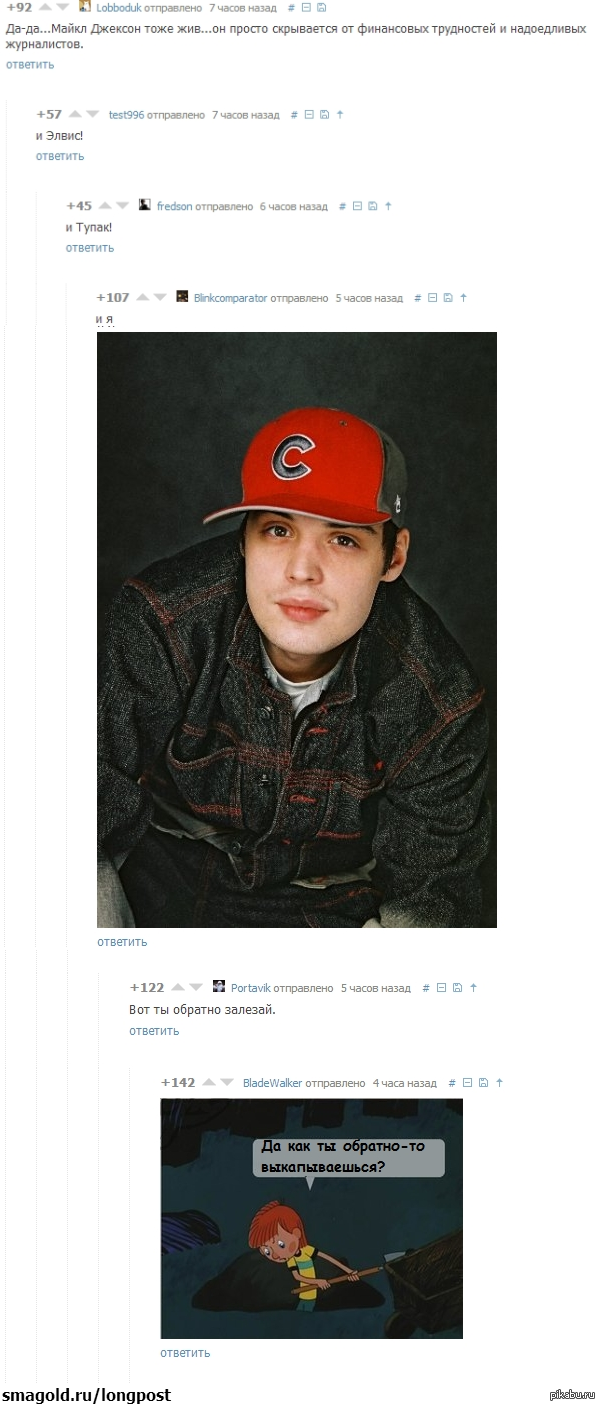600x1406 pixels.
Task: Click Portavik's avatar icon
Action: point(219,987)
